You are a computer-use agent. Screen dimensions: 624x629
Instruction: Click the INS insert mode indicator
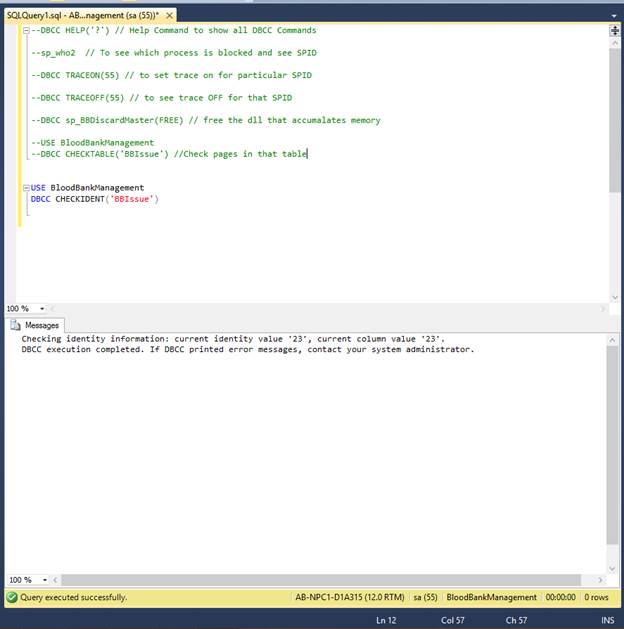click(x=608, y=620)
